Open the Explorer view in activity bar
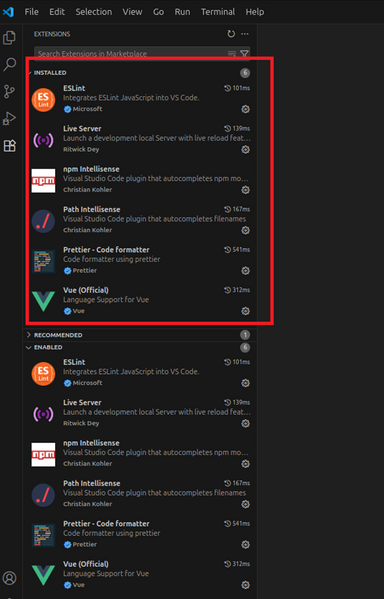This screenshot has height=599, width=384. pos(10,37)
